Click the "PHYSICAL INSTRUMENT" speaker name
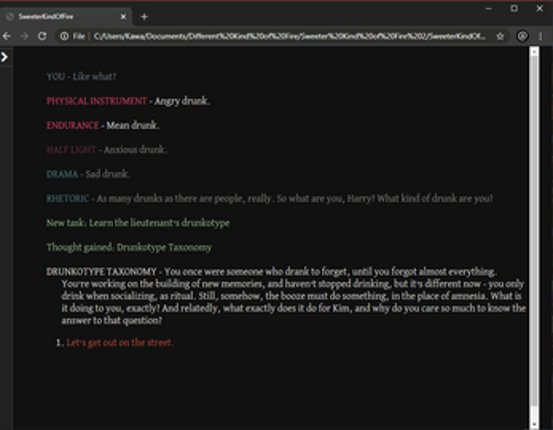Image resolution: width=553 pixels, height=430 pixels. coord(97,101)
